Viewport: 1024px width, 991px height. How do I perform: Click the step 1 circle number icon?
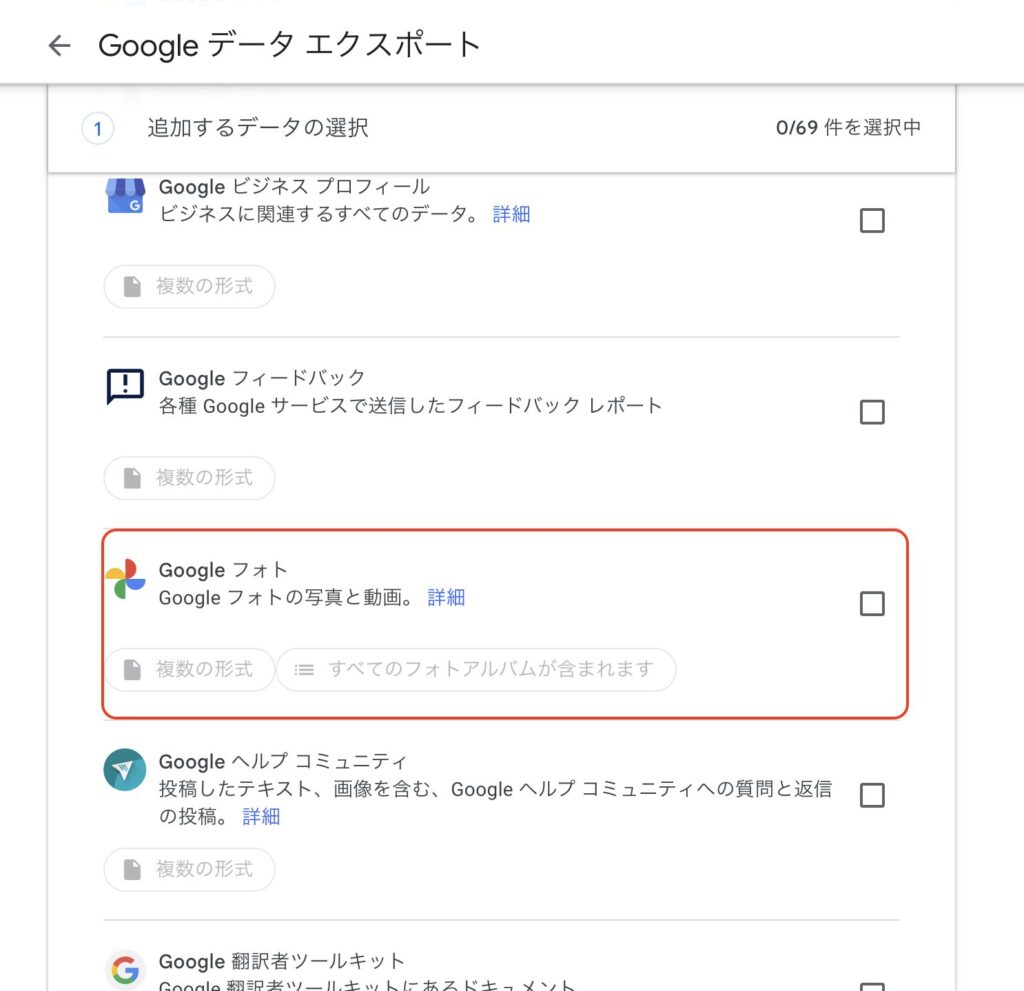[x=97, y=129]
